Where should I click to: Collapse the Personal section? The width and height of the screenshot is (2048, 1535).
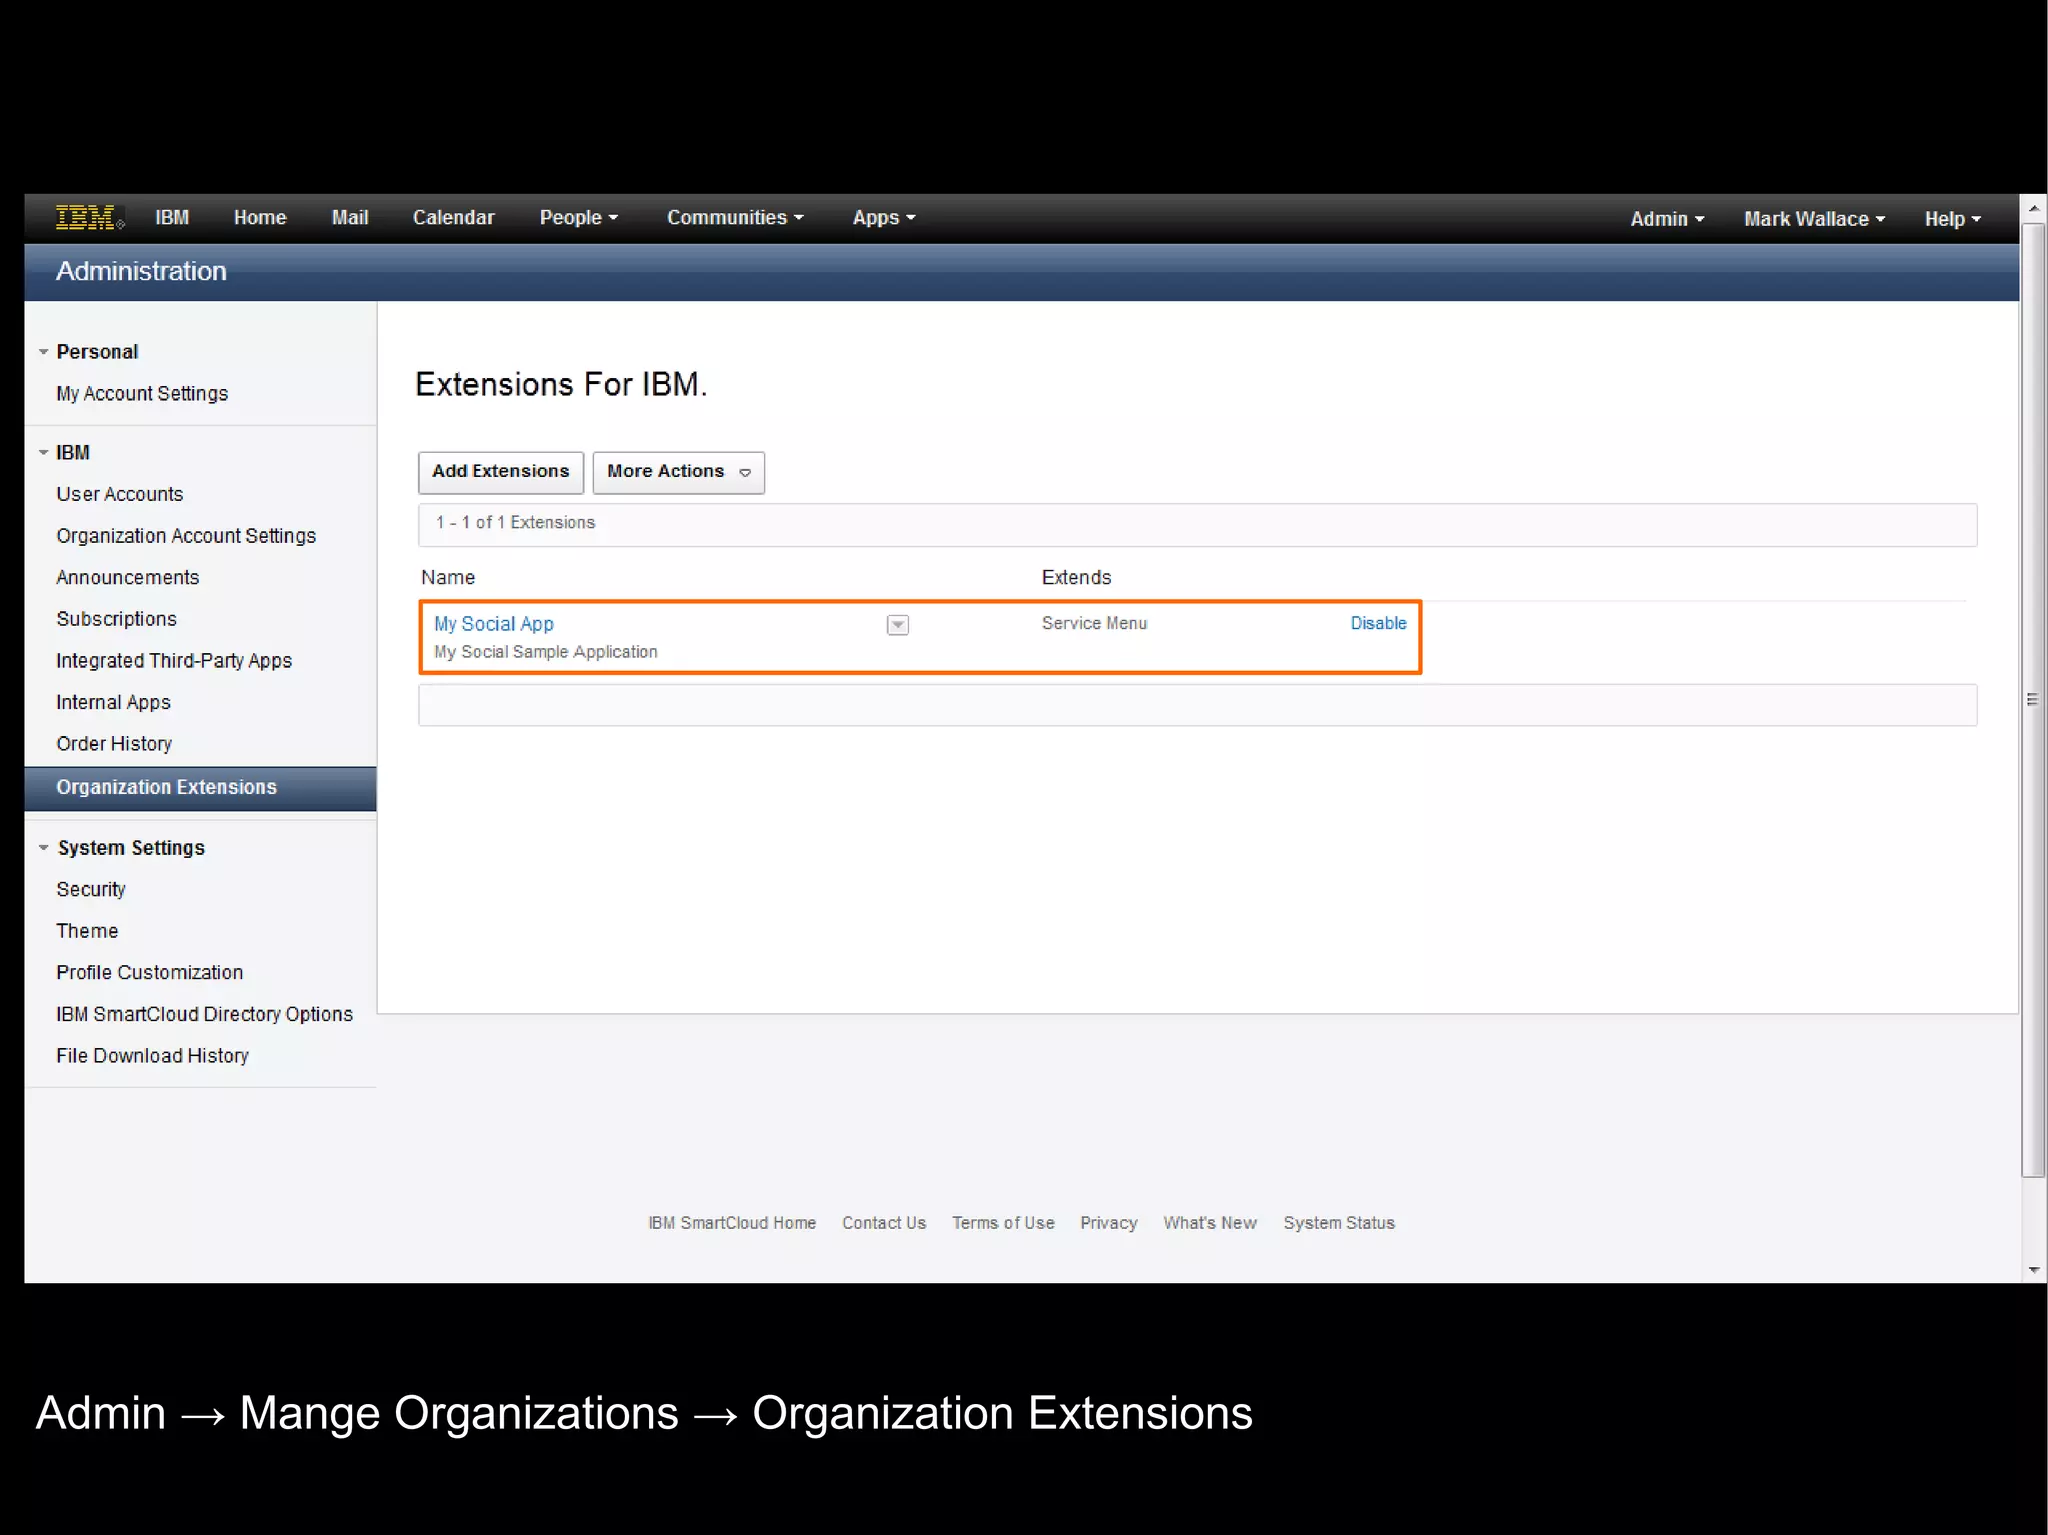[x=43, y=352]
